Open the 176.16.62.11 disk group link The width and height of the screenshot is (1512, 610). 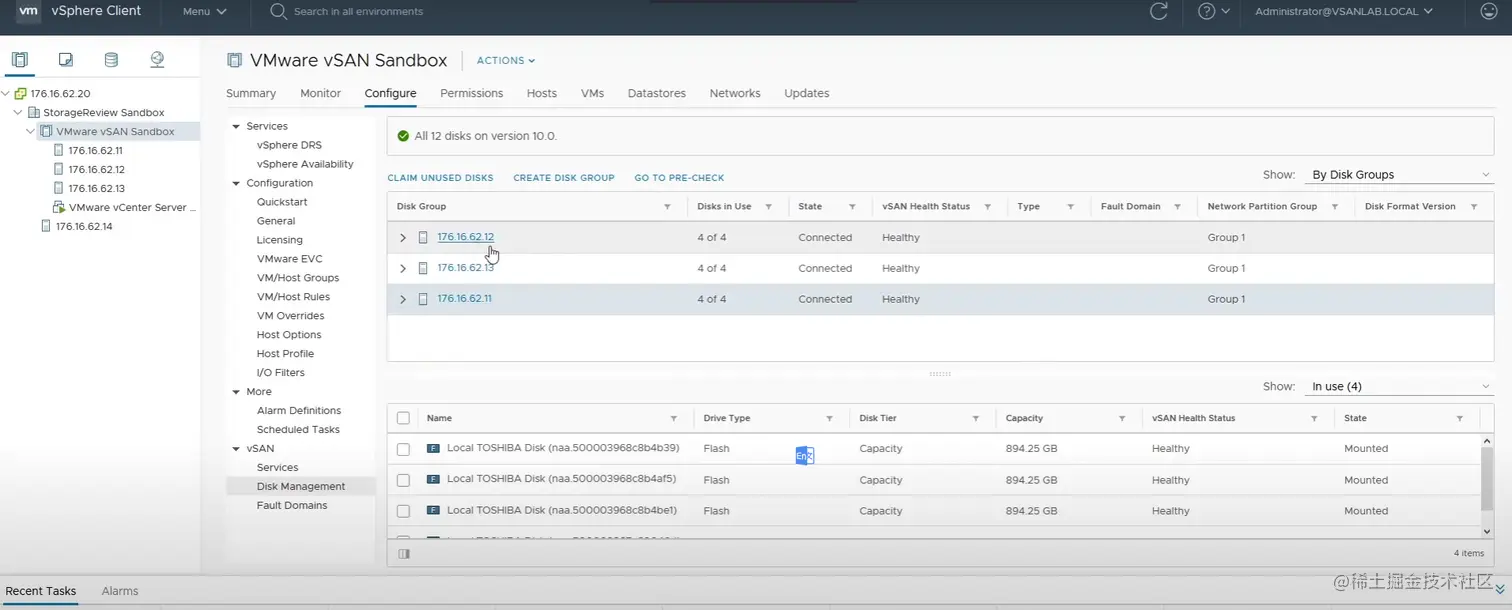pyautogui.click(x=465, y=298)
